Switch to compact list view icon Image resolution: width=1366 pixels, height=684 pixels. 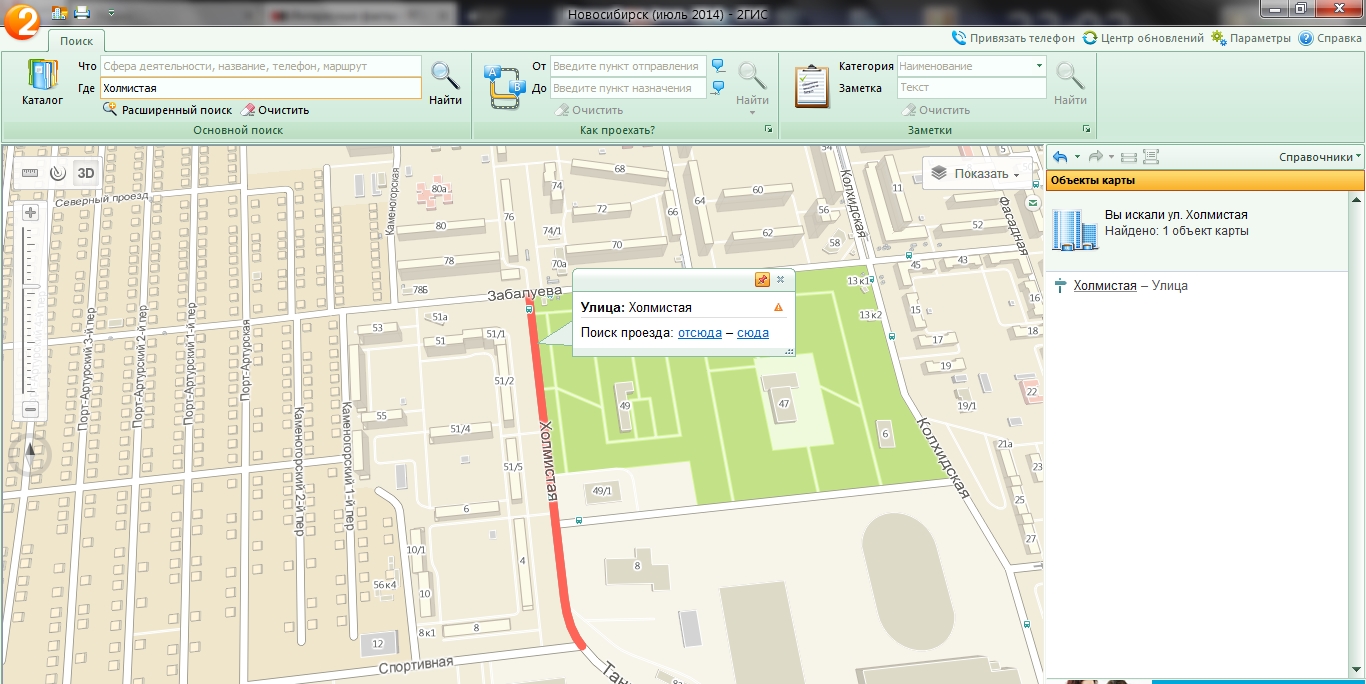[1128, 157]
